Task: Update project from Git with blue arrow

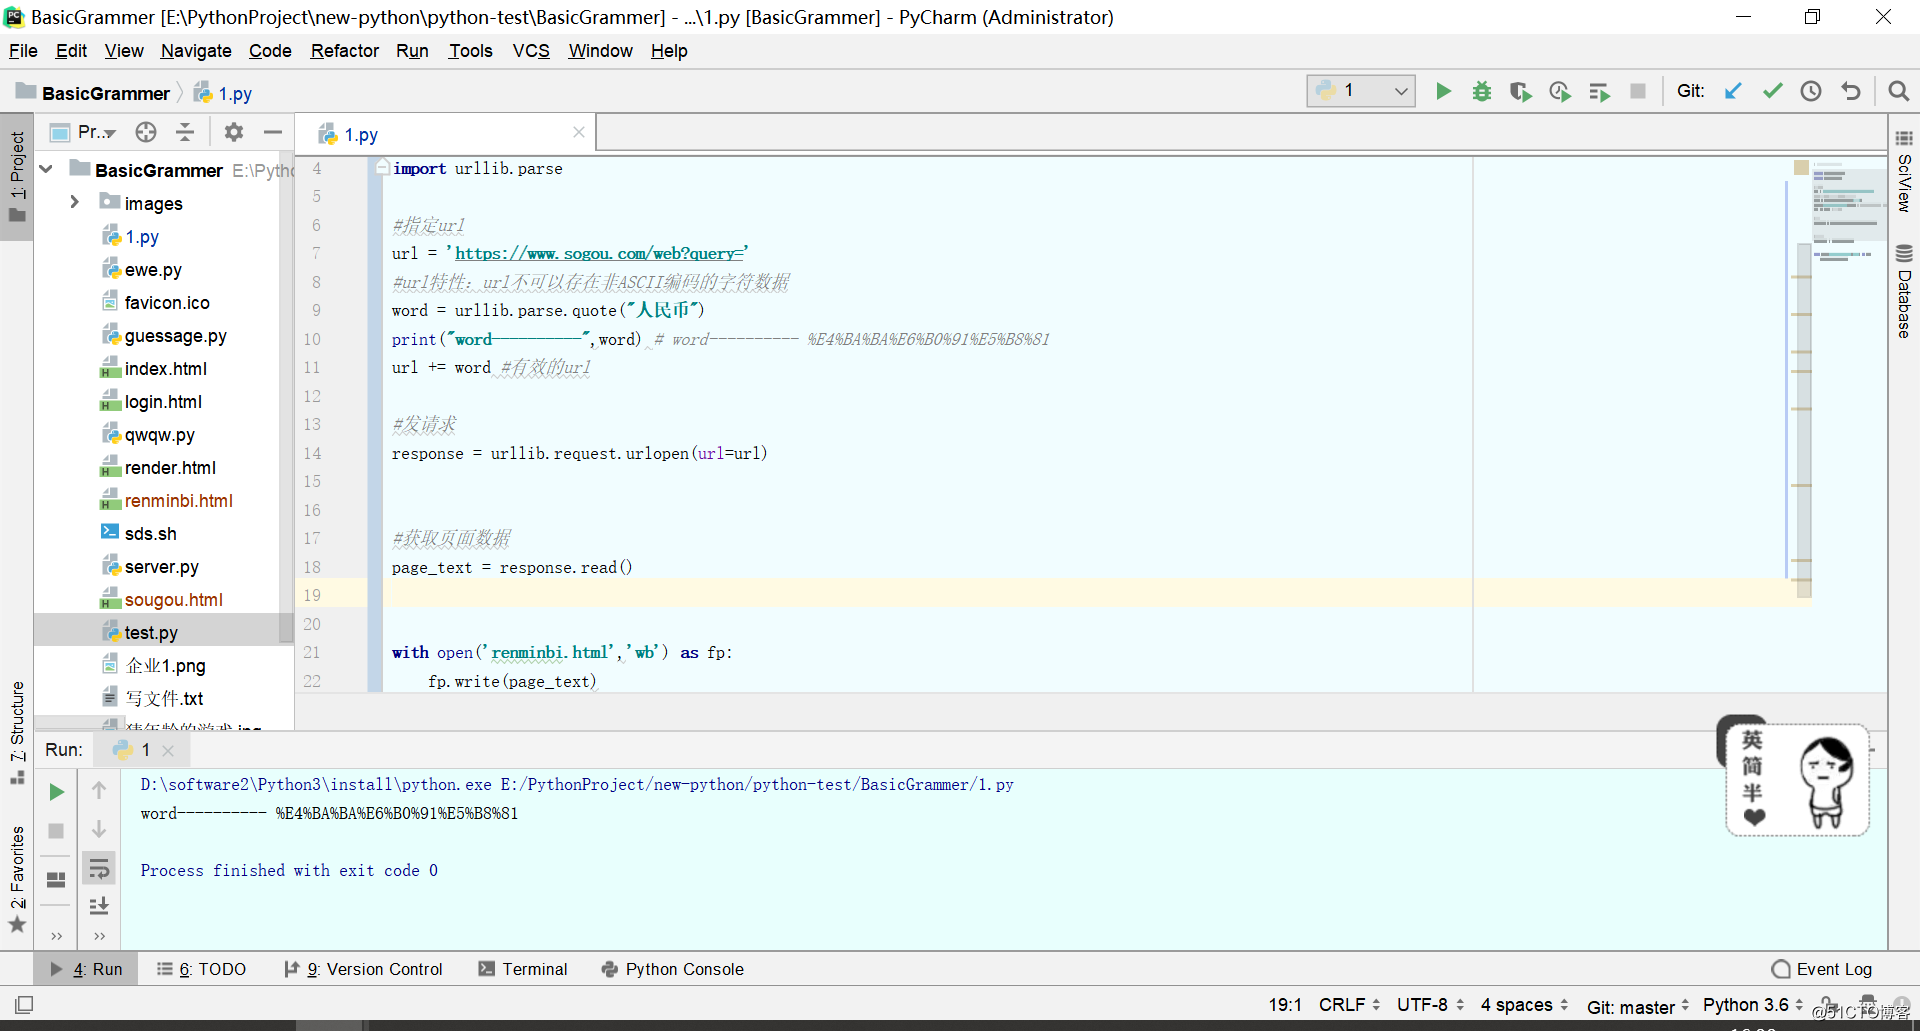Action: [x=1733, y=92]
